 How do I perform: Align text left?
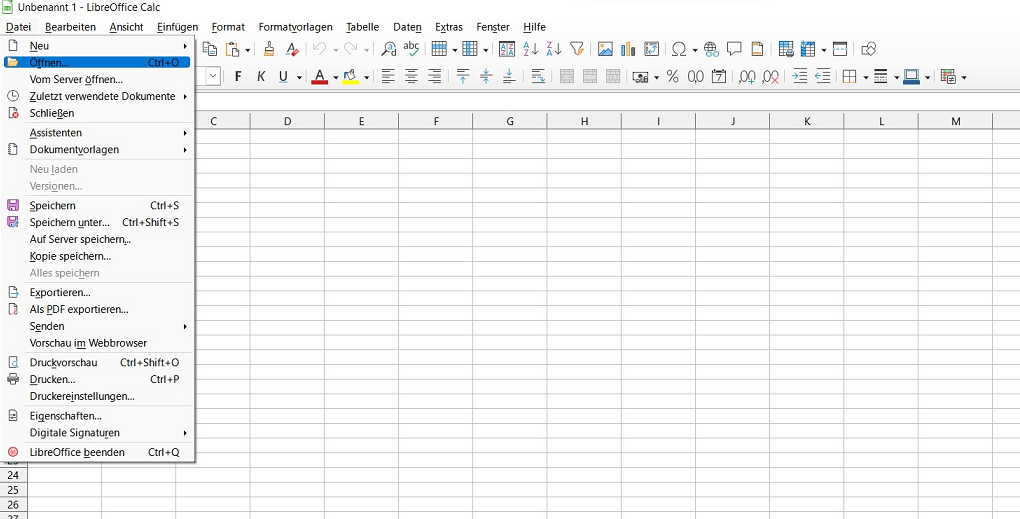click(x=388, y=77)
